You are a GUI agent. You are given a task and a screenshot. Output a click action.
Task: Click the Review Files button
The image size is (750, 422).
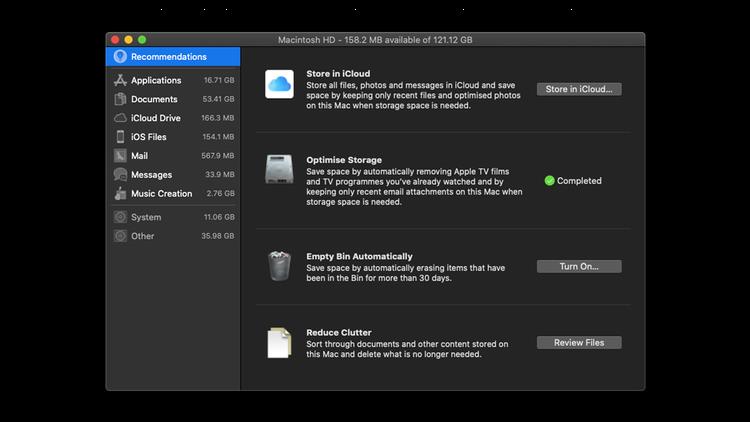click(x=579, y=342)
